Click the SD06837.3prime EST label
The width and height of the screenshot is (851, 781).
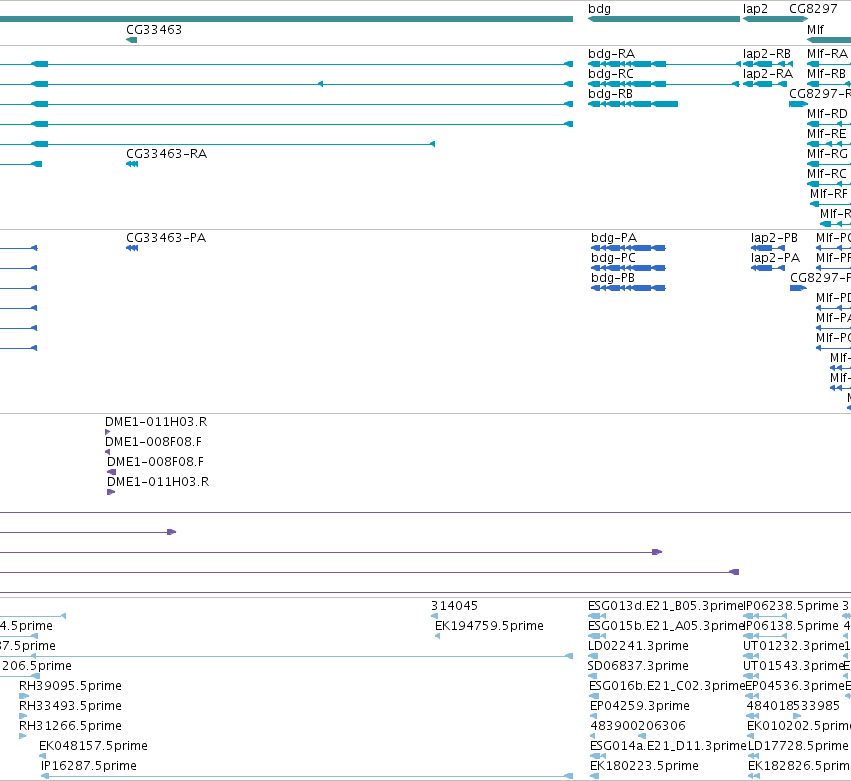pos(638,666)
